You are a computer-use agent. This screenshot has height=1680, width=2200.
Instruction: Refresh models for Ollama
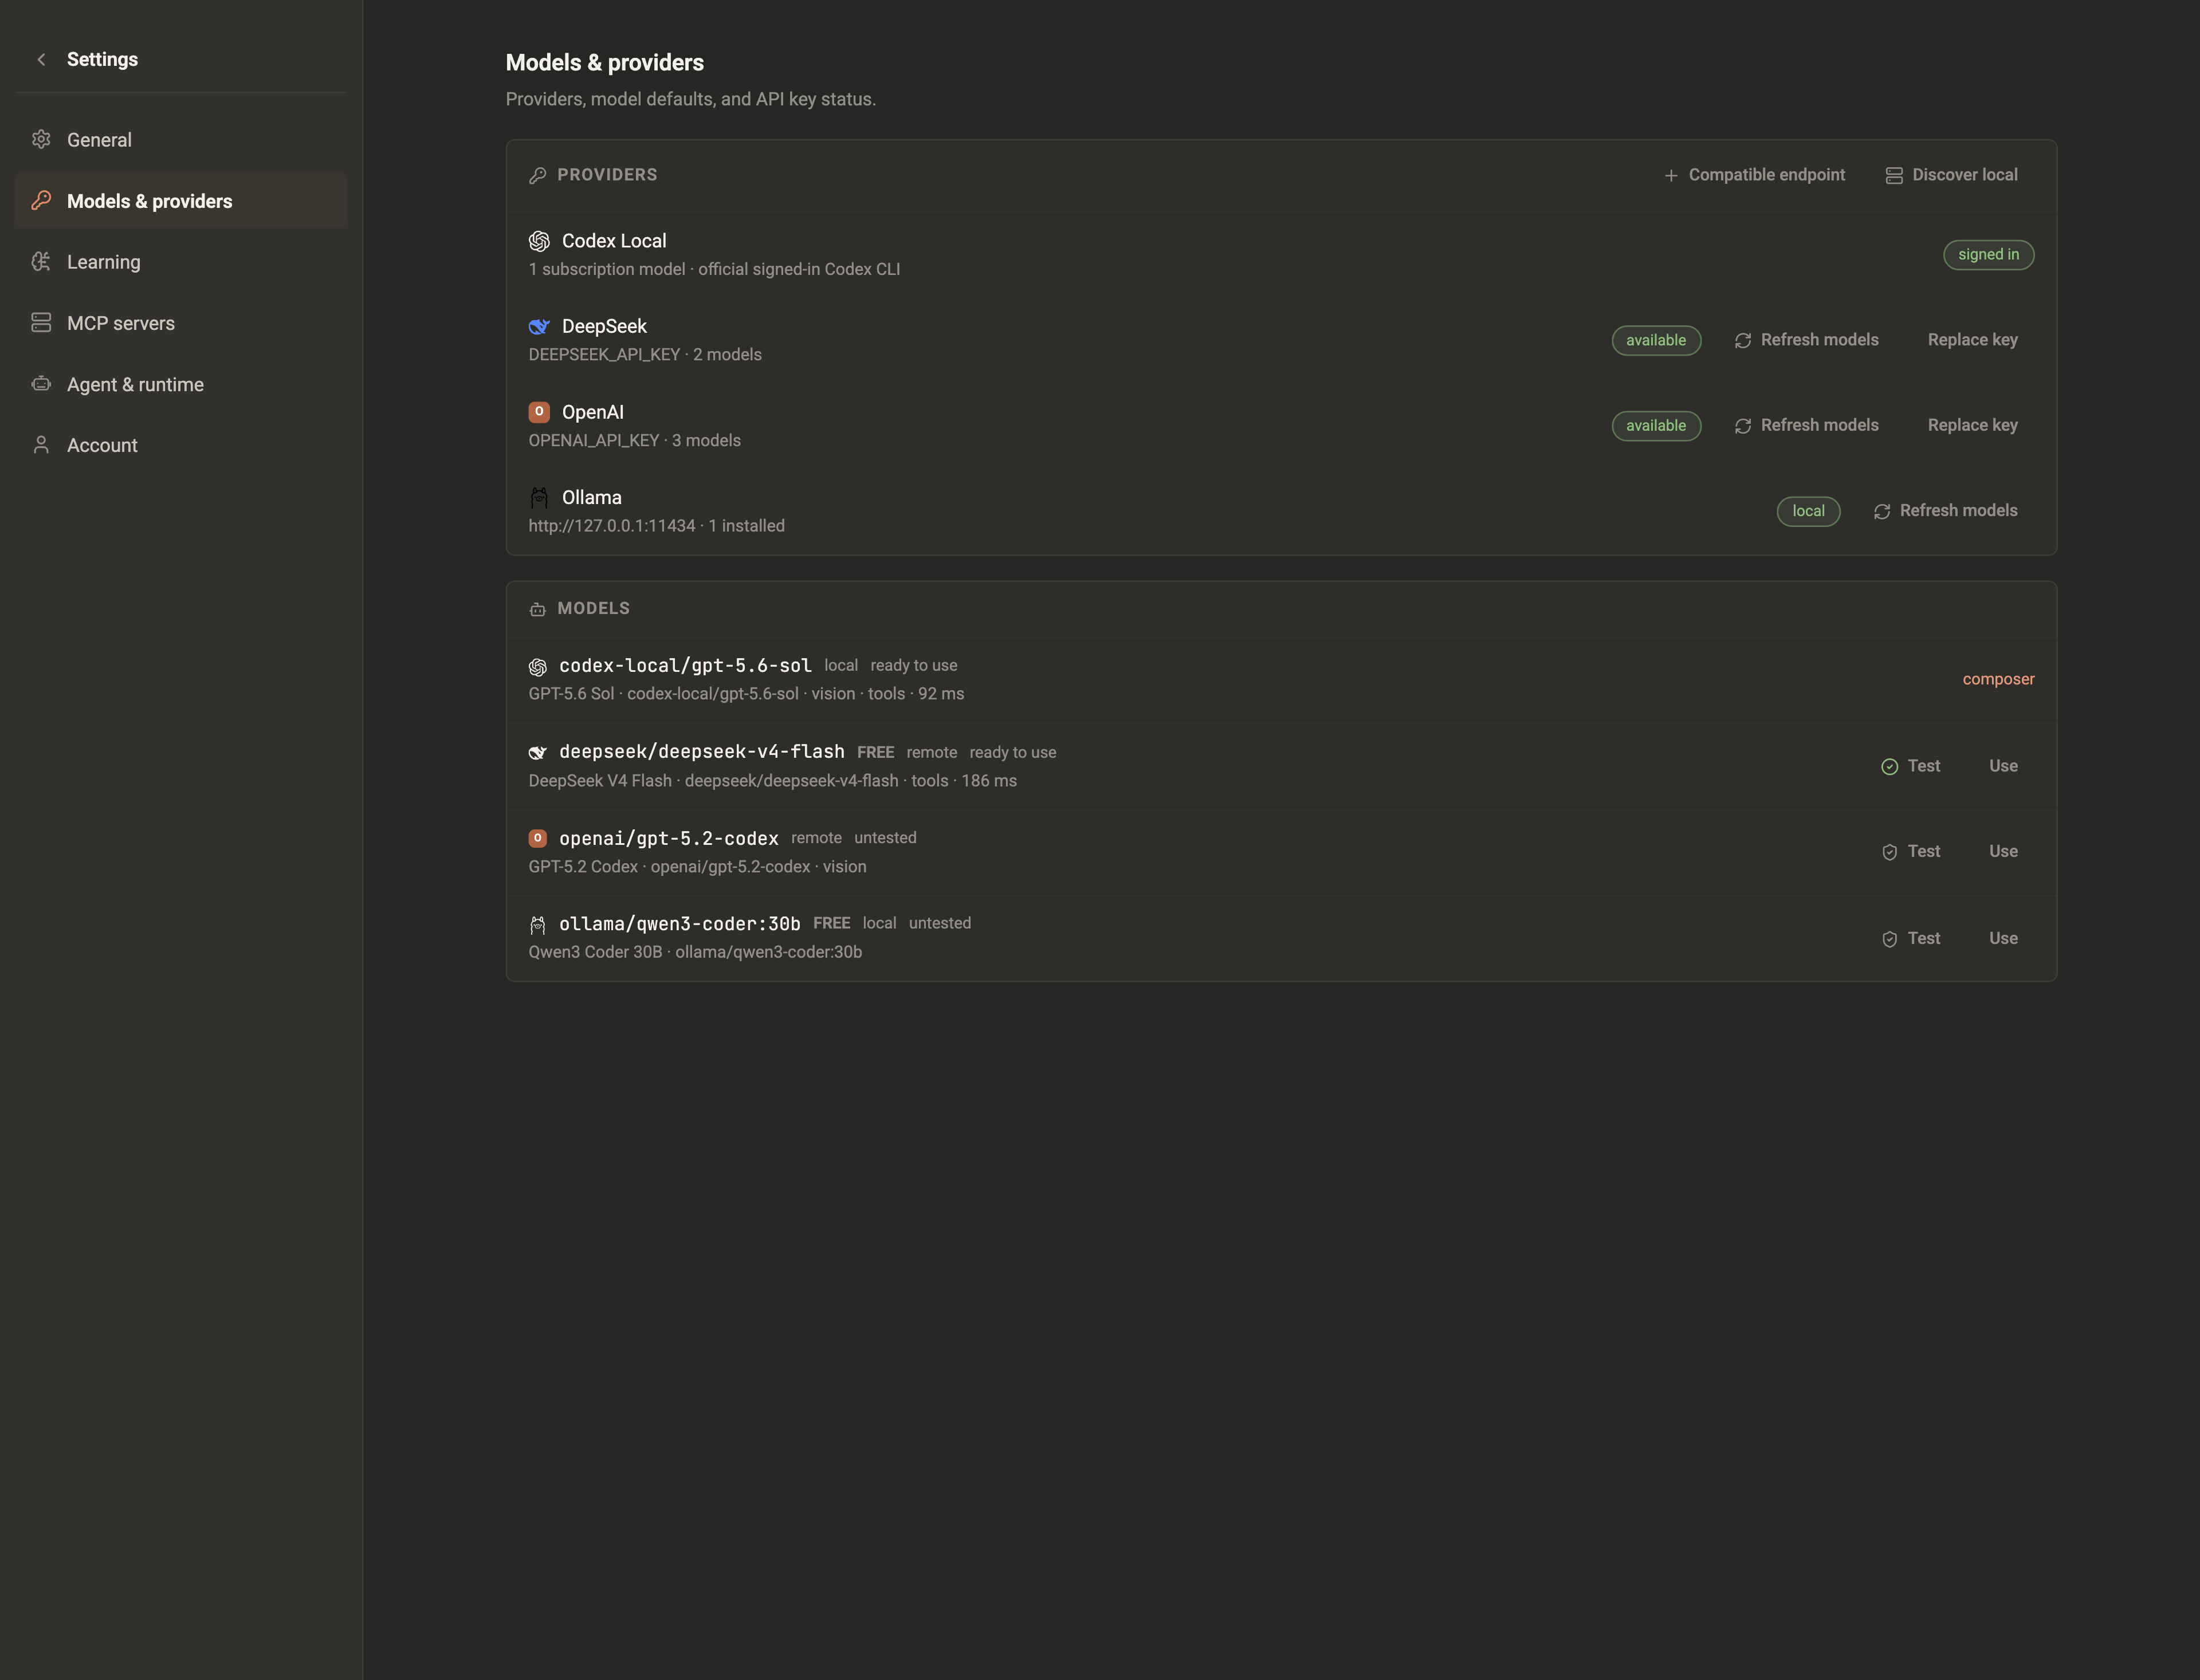point(1945,511)
